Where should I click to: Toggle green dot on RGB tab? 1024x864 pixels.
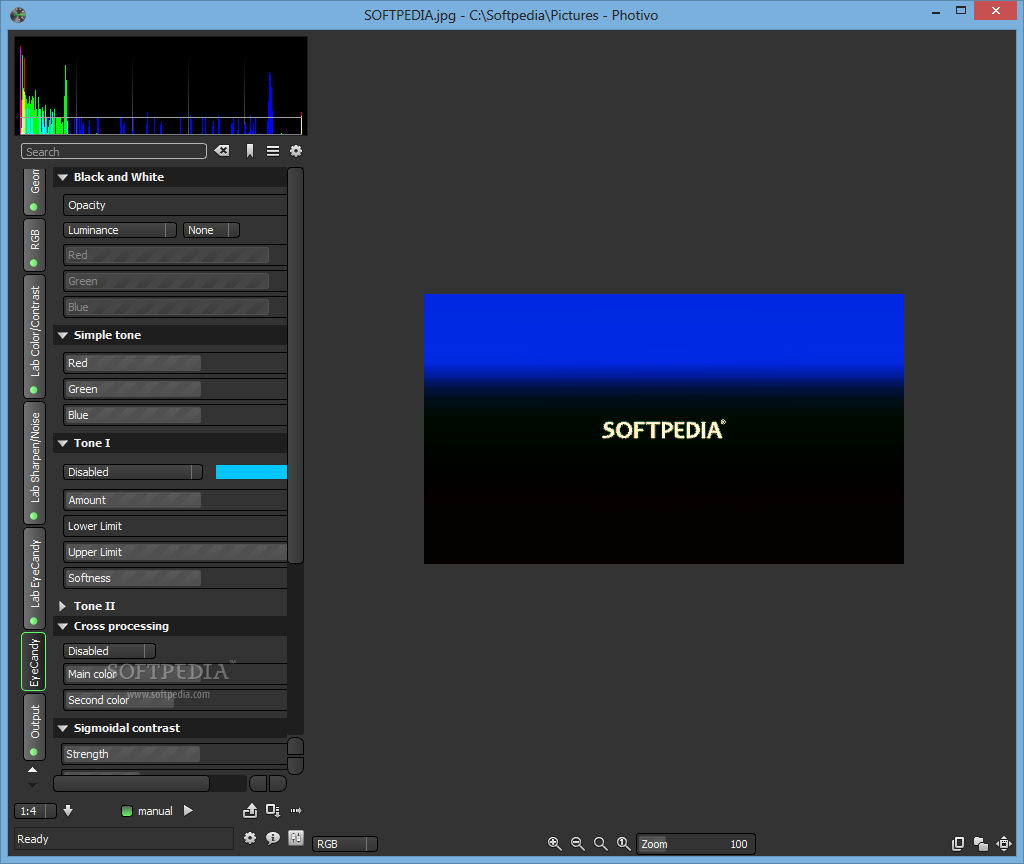coord(34,263)
